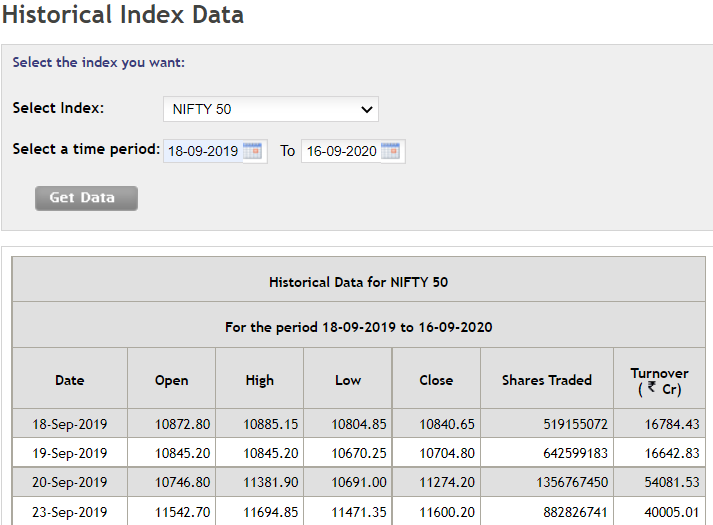
Task: Click close value 11600.20
Action: tap(447, 512)
